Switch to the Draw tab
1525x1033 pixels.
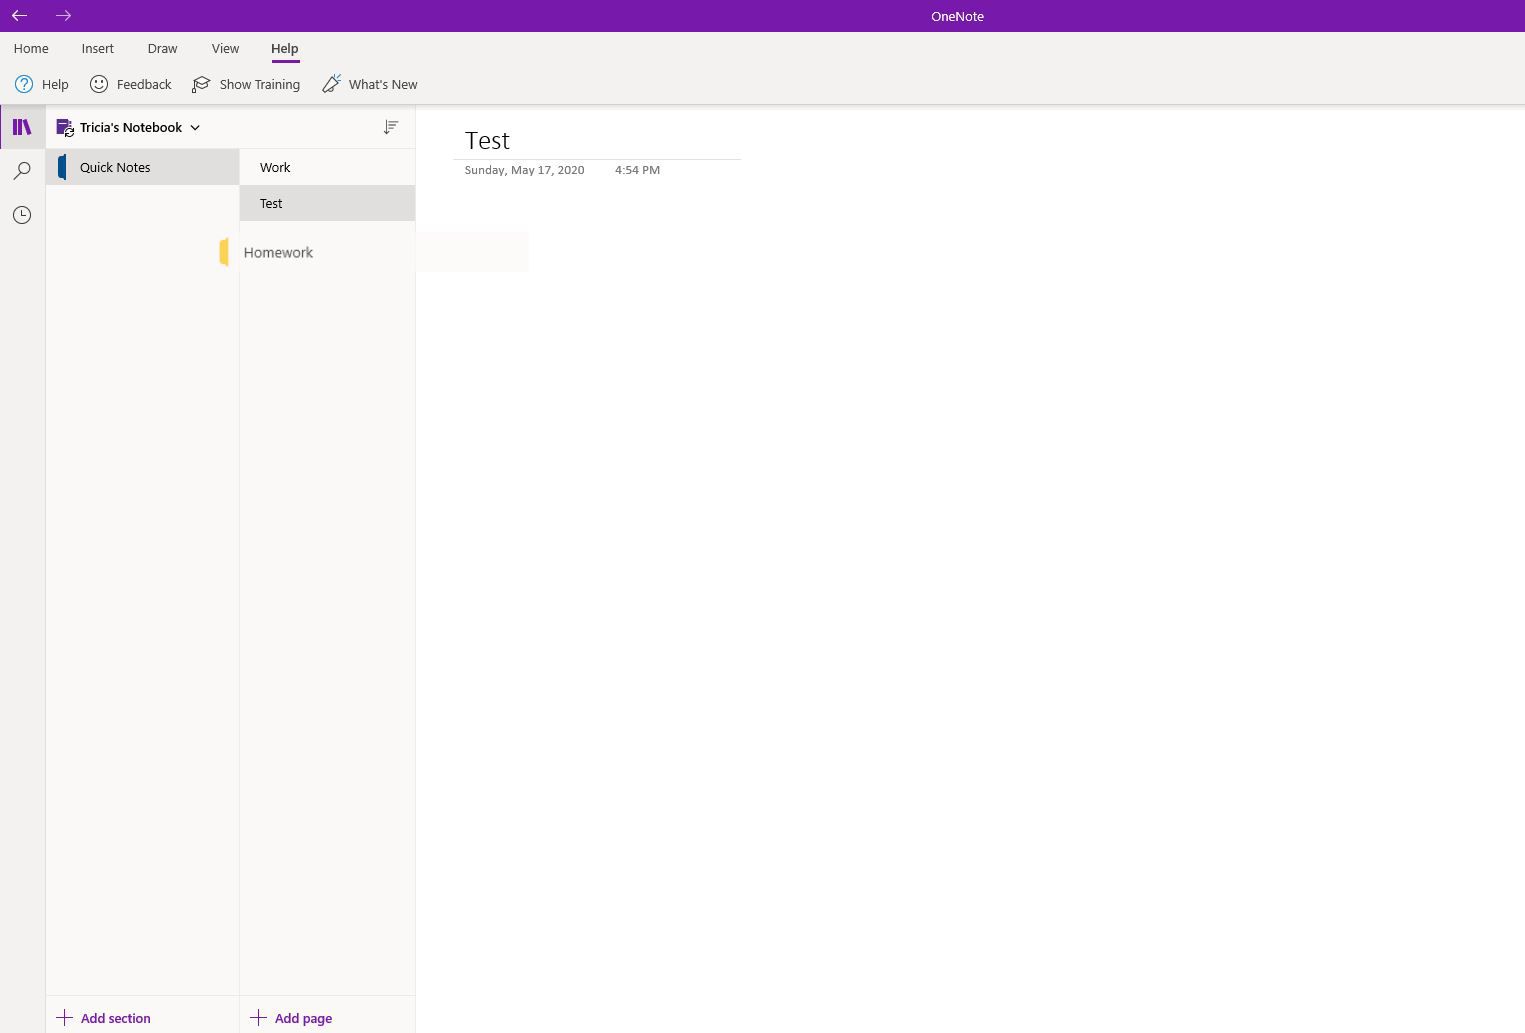click(162, 48)
